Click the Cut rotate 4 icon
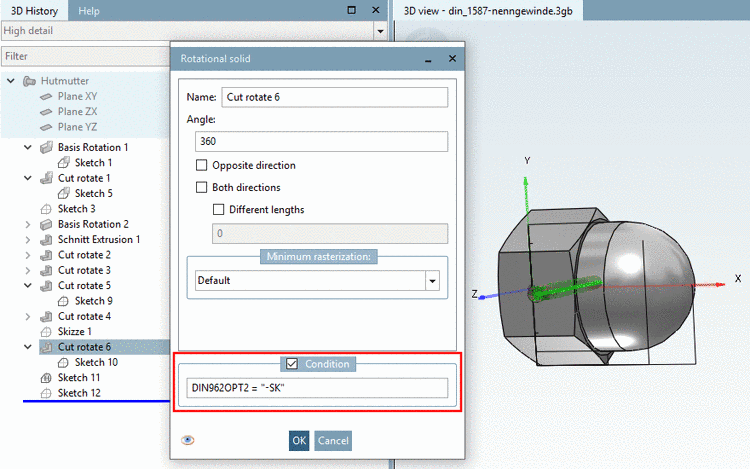This screenshot has height=469, width=750. (x=46, y=316)
